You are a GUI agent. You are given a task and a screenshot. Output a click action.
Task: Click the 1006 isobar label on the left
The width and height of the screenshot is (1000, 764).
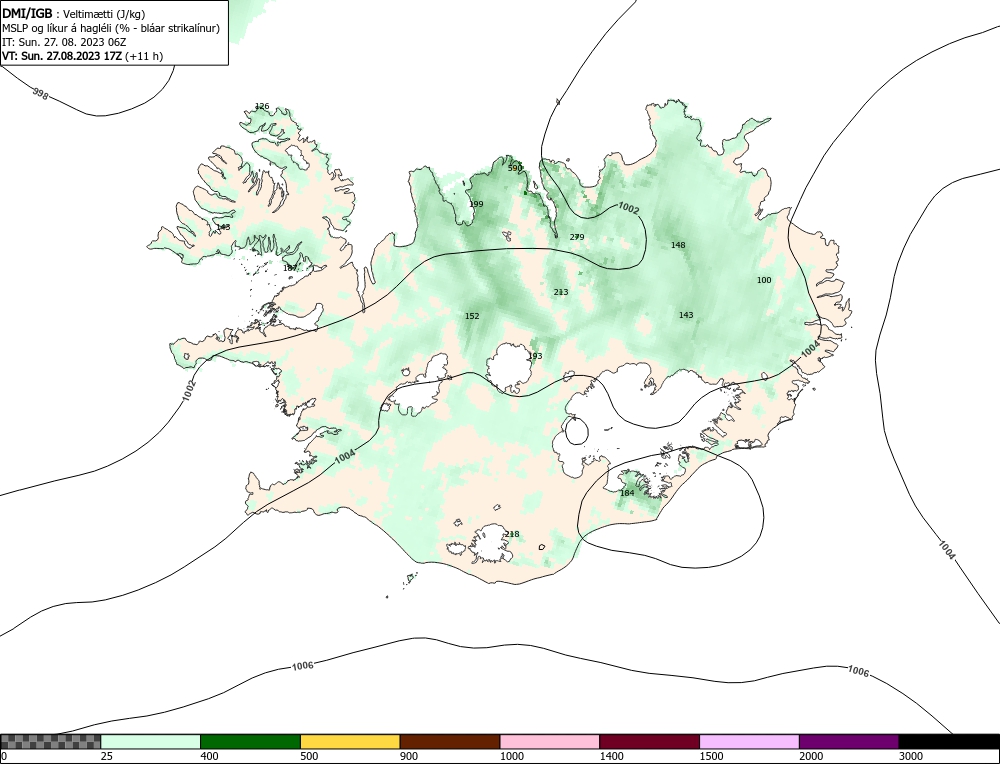[x=302, y=666]
